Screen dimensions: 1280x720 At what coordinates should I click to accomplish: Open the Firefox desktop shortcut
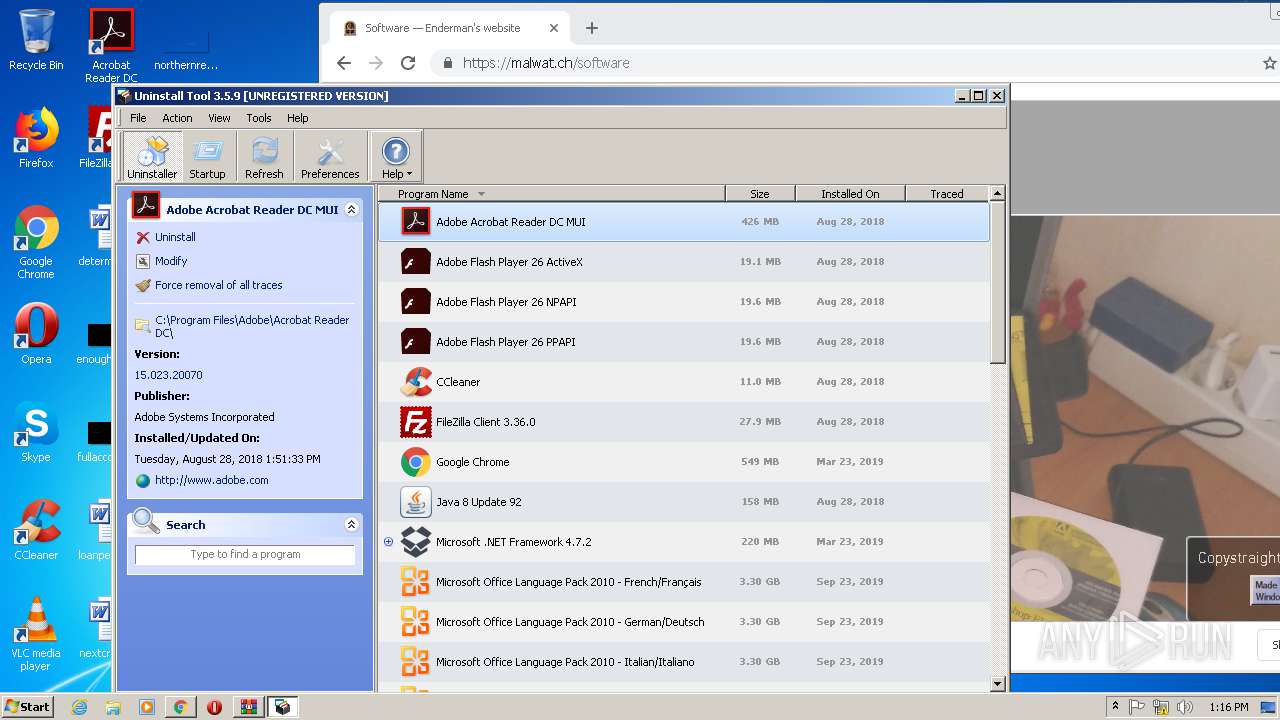pyautogui.click(x=36, y=139)
